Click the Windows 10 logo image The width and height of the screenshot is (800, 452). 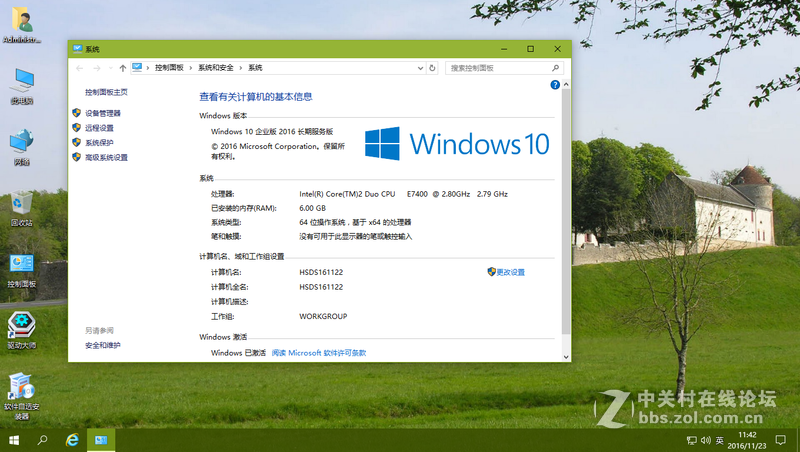[x=457, y=143]
